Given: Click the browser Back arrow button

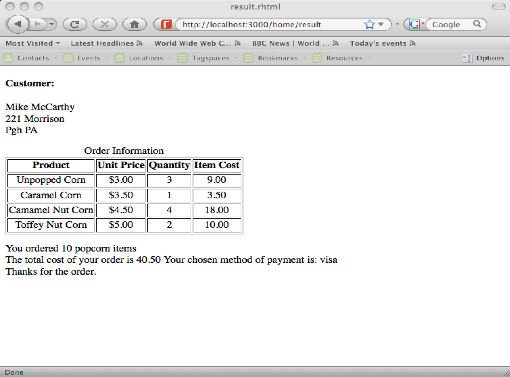Looking at the screenshot, I should (17, 24).
